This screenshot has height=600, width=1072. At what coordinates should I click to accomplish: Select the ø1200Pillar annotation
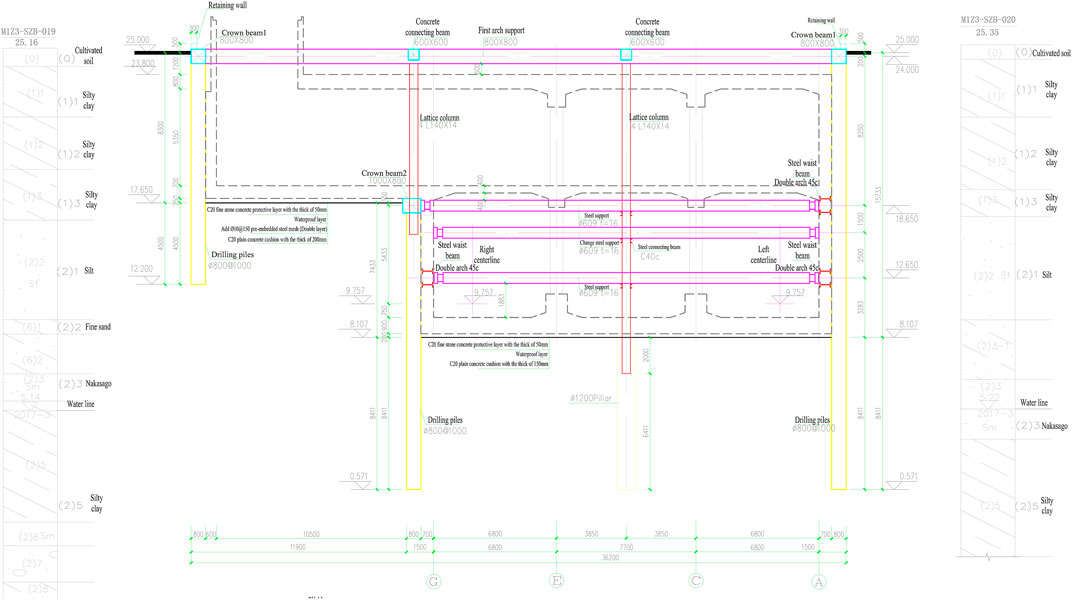coord(591,398)
